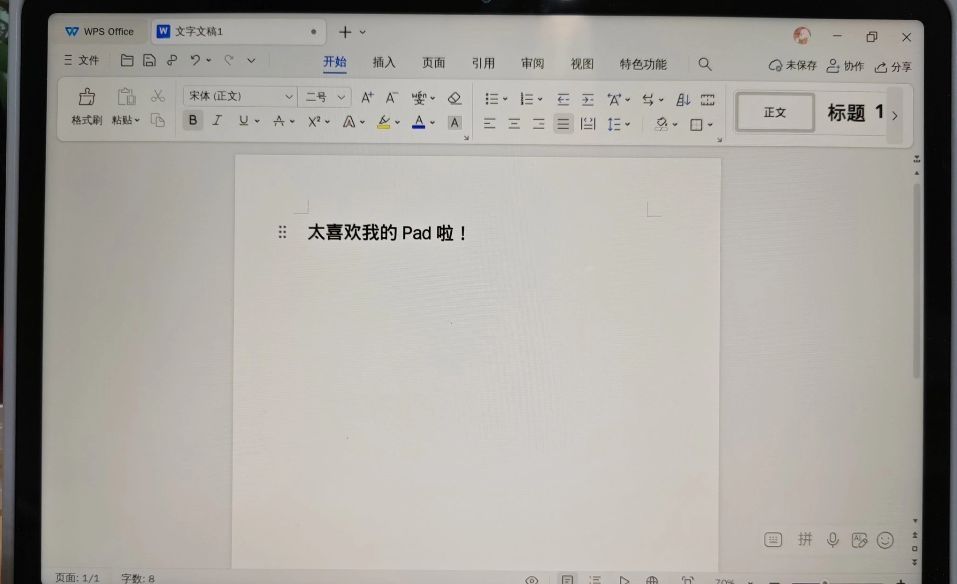This screenshot has width=957, height=584.
Task: Open the font name dropdown 宋体 (正文)
Action: click(240, 97)
